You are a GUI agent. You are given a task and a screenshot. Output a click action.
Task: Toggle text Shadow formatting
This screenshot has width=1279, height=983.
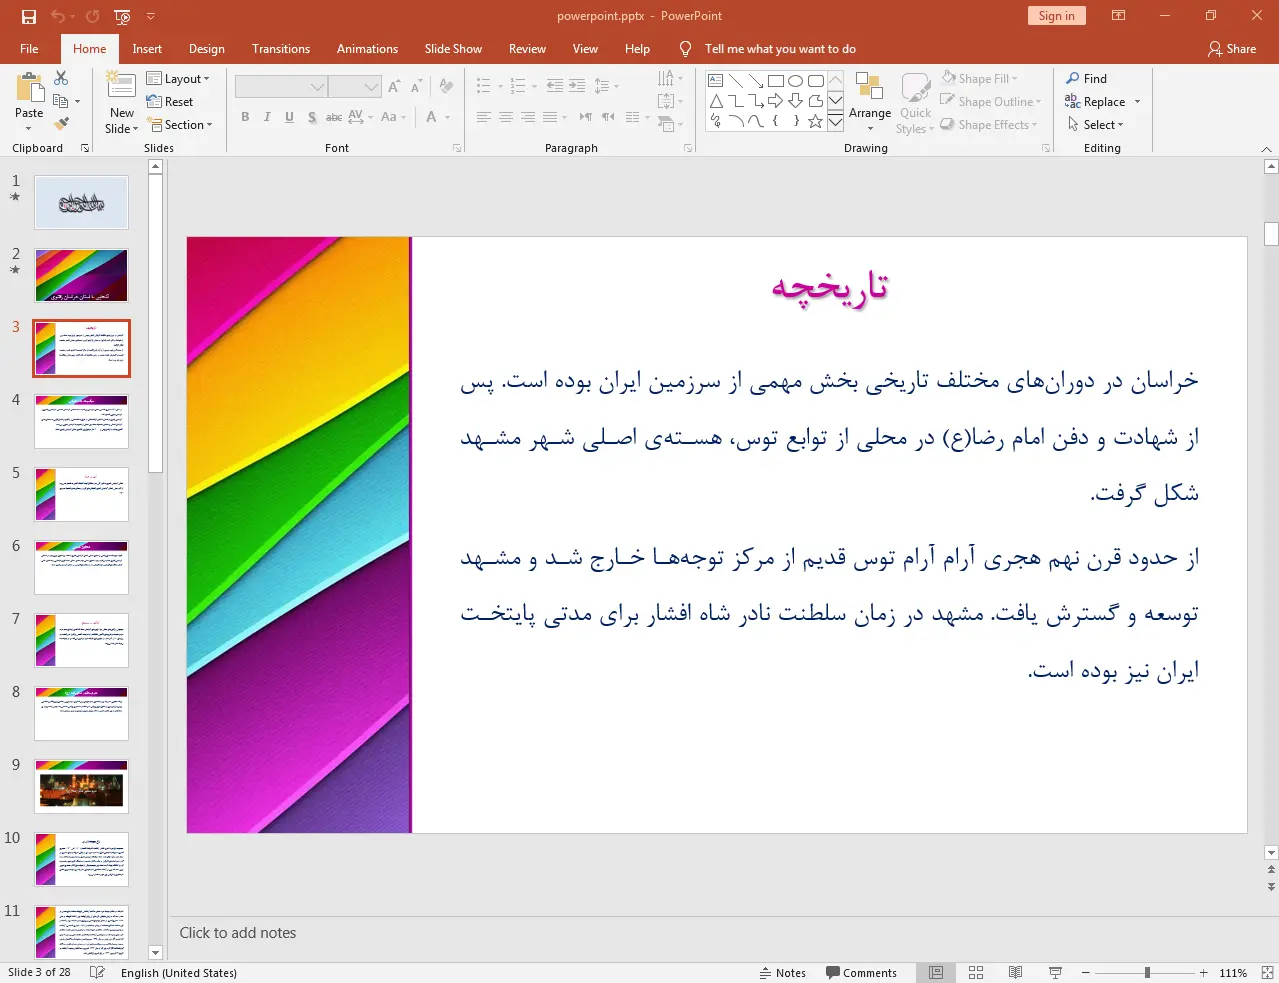coord(312,117)
